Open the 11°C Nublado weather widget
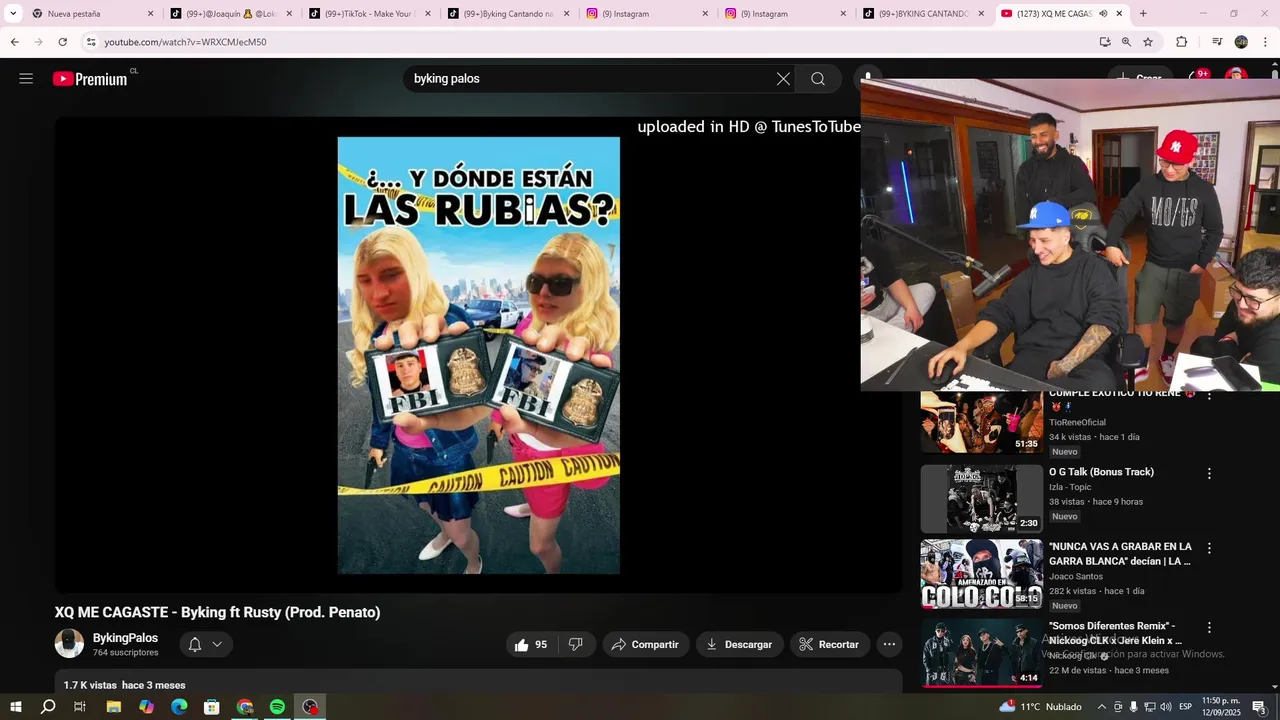This screenshot has width=1280, height=720. 1041,707
